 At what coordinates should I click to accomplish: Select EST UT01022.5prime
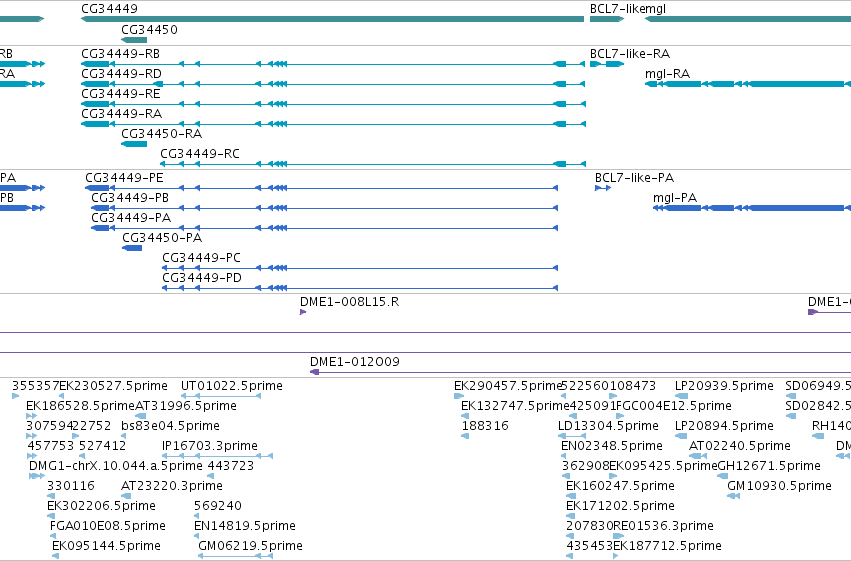[x=232, y=386]
